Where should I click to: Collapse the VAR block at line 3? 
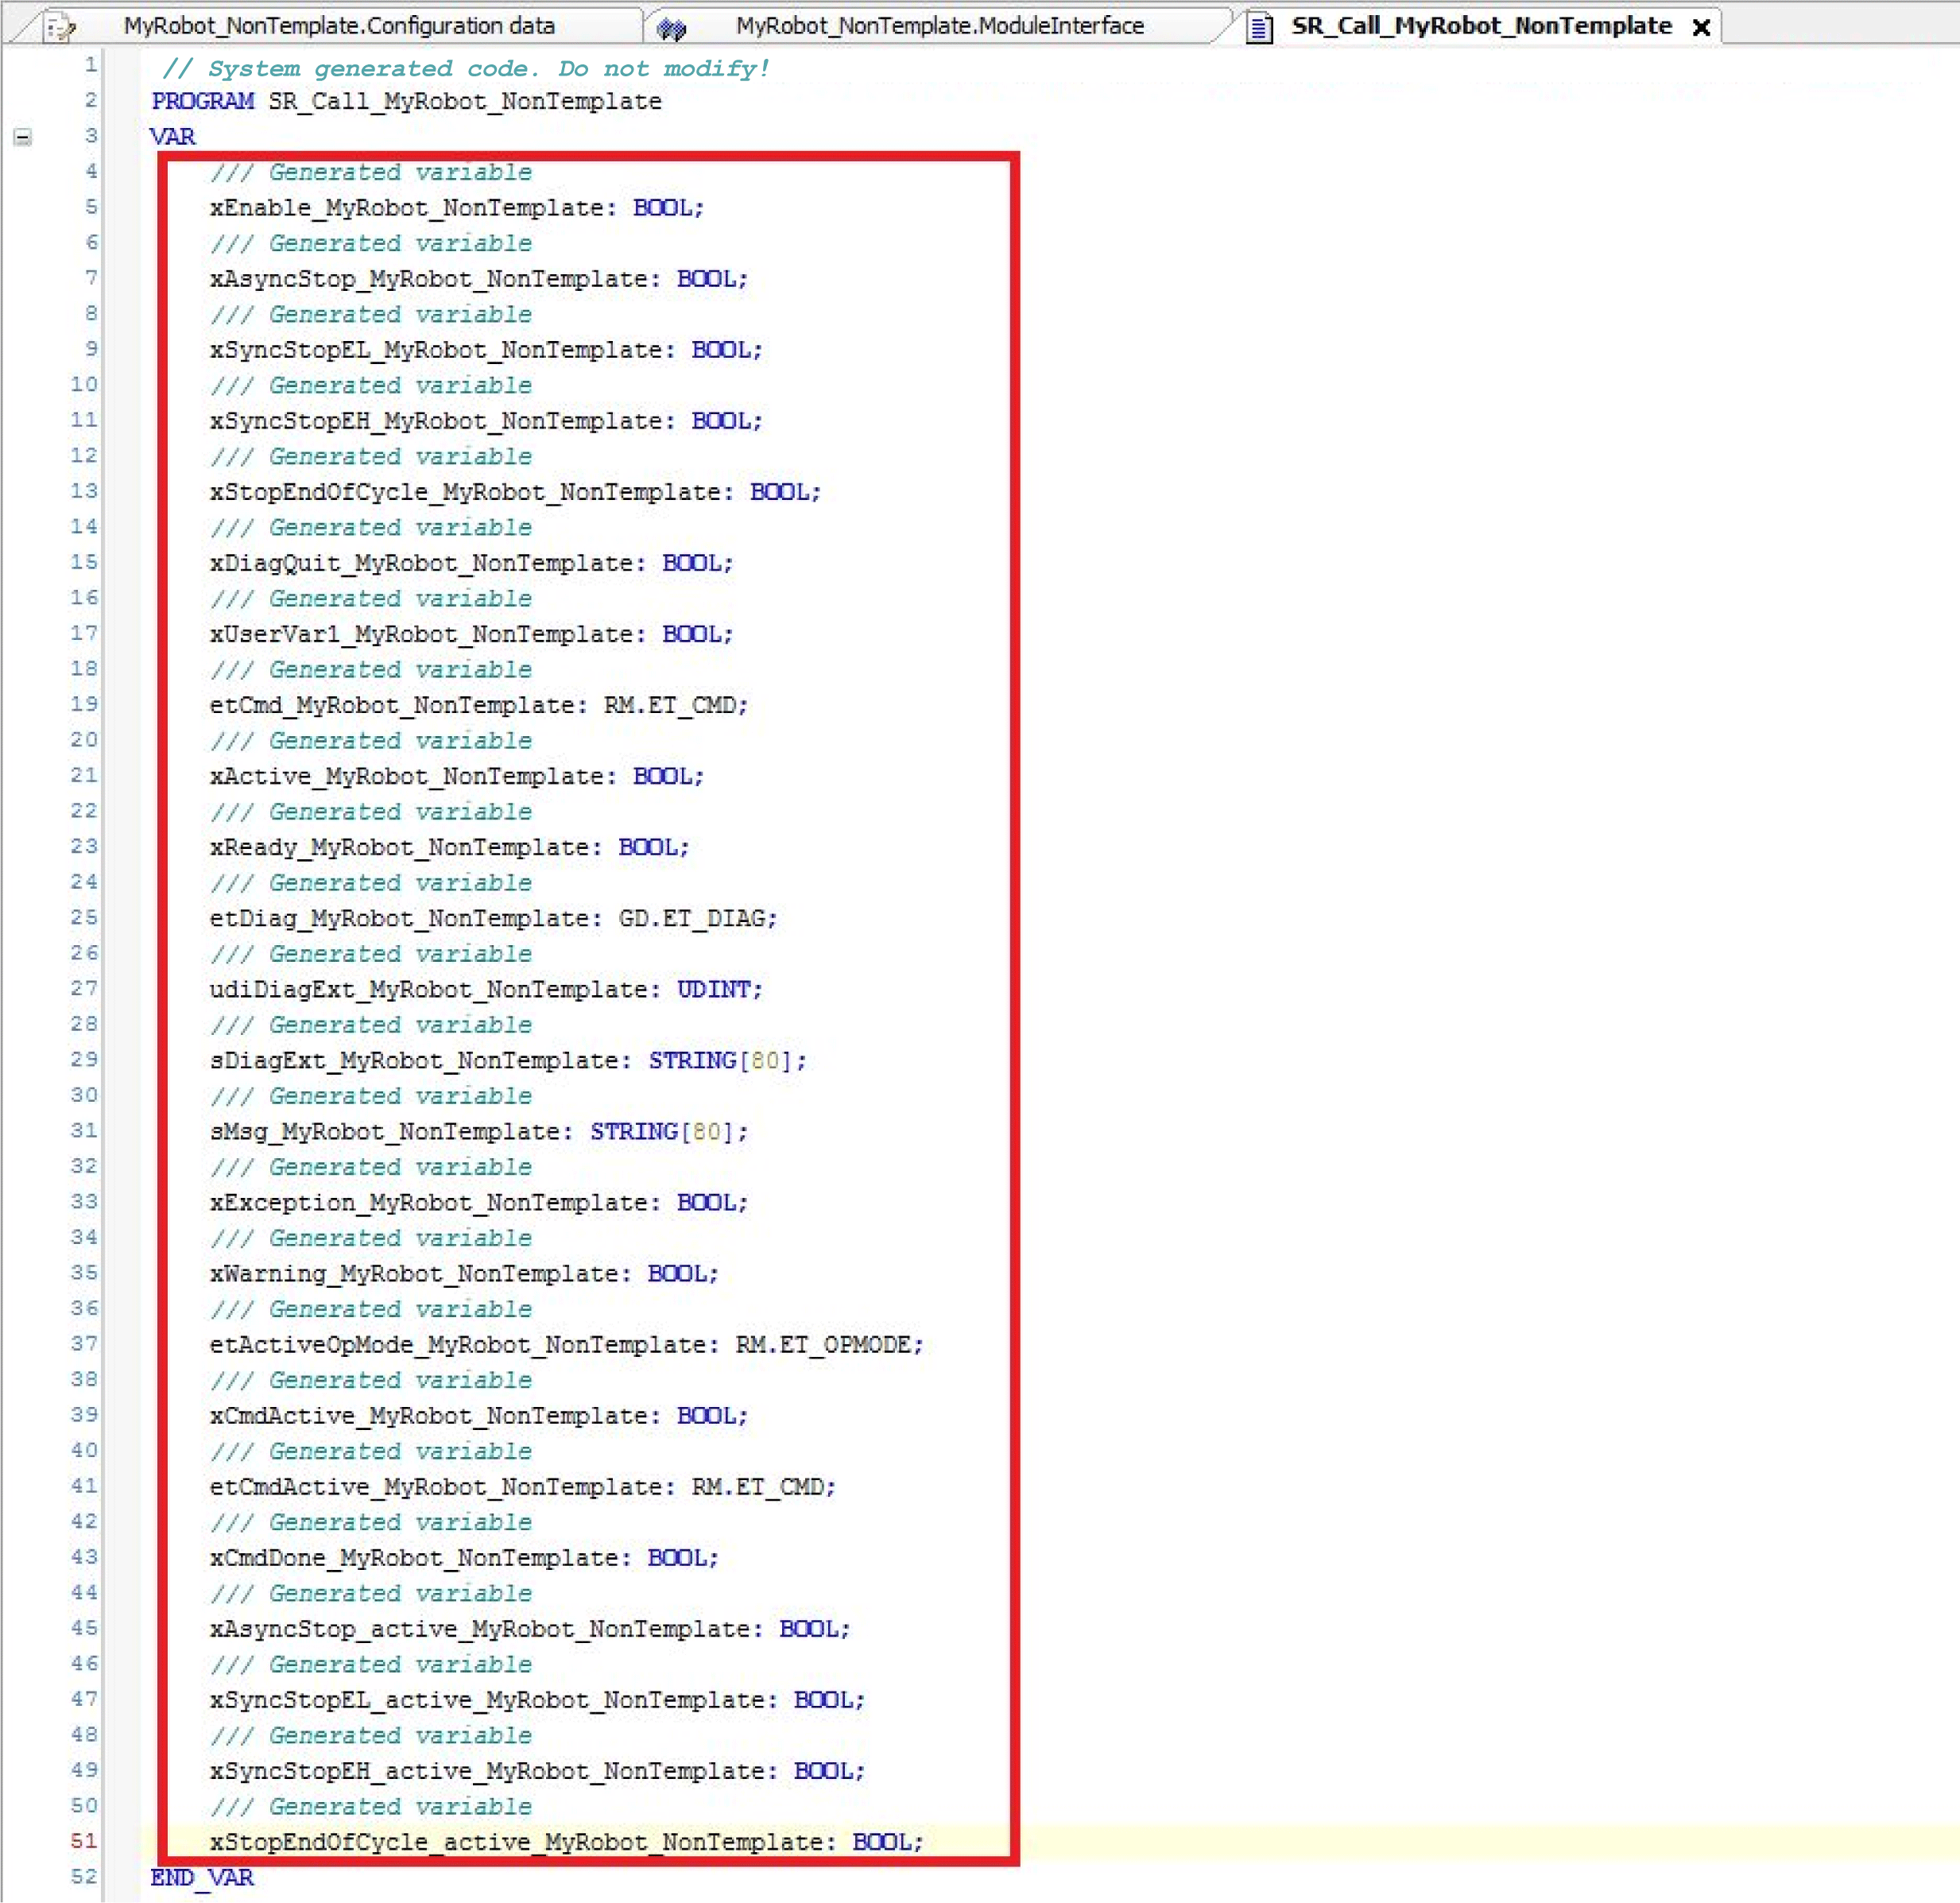tap(23, 137)
